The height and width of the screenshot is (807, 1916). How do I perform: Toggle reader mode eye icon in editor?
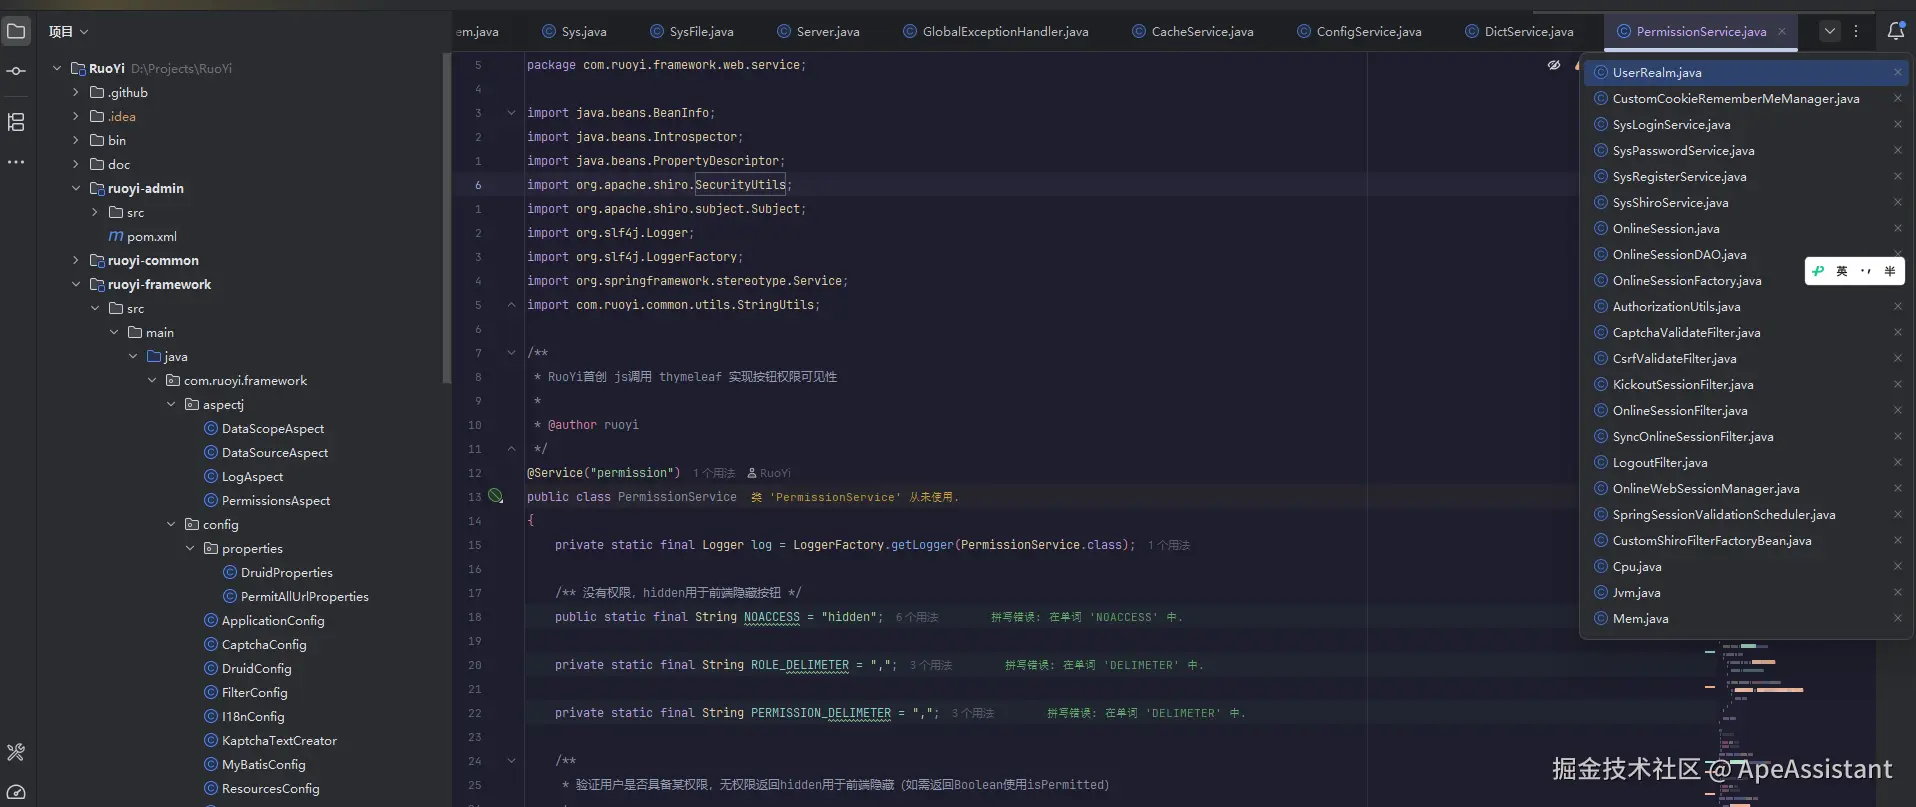1554,65
